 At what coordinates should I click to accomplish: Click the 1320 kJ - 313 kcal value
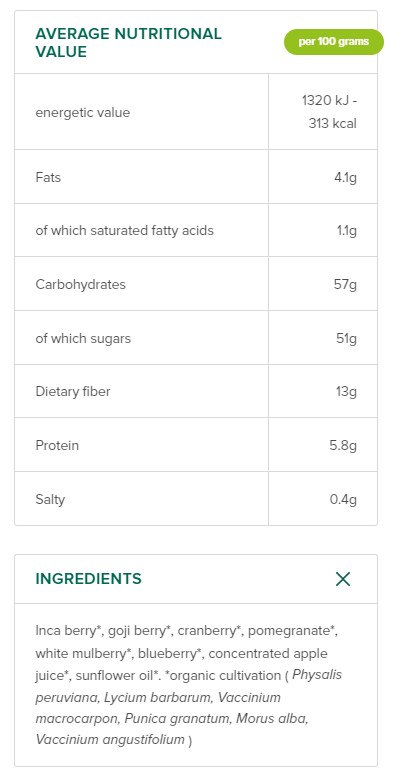(x=329, y=112)
